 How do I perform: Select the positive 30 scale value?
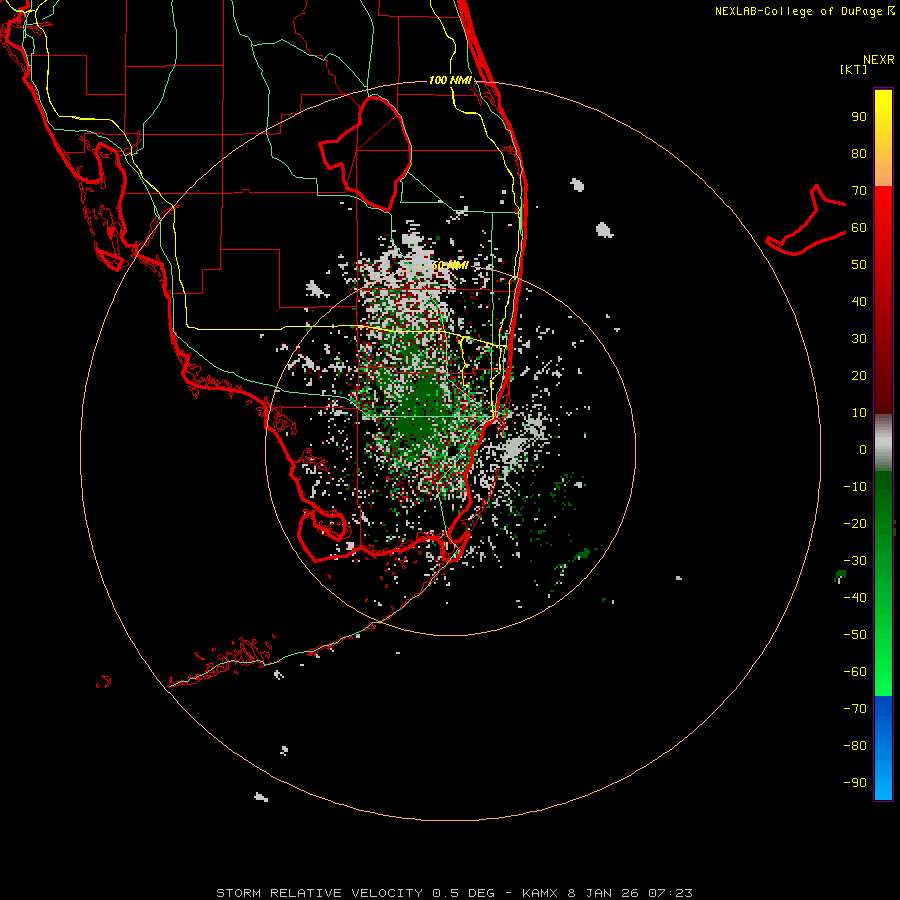[859, 339]
